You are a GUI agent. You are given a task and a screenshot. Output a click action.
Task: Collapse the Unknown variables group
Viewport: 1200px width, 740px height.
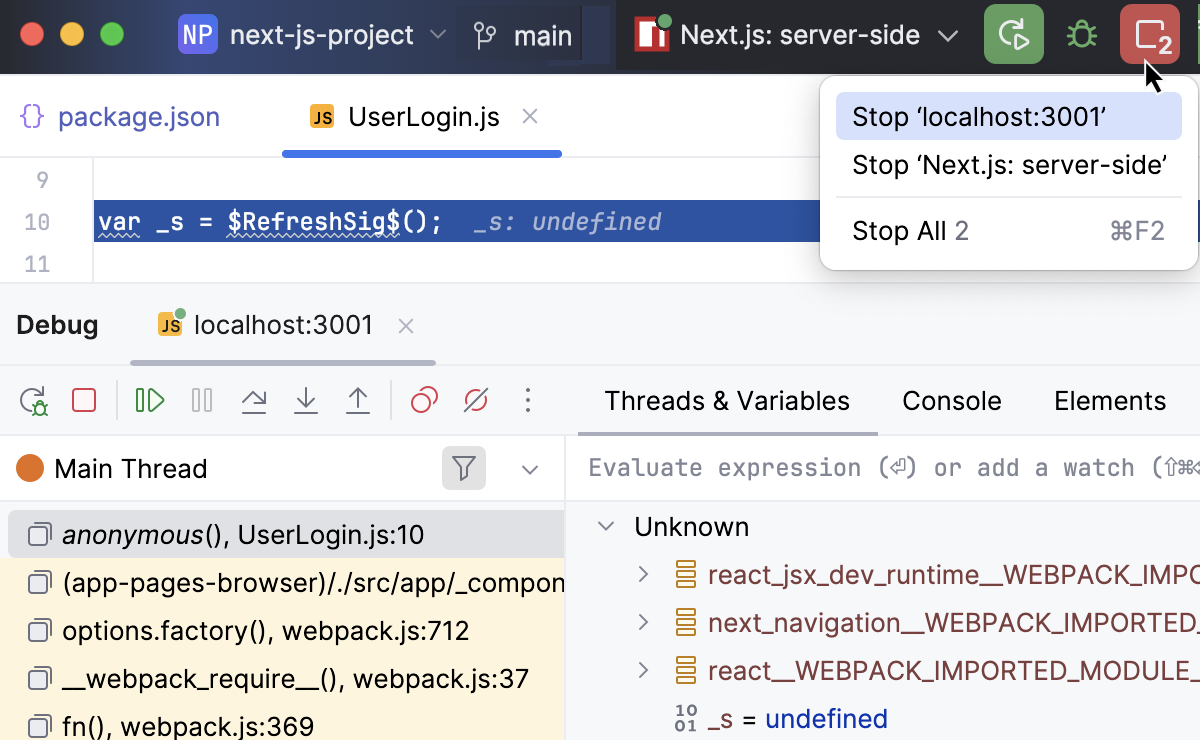tap(605, 526)
